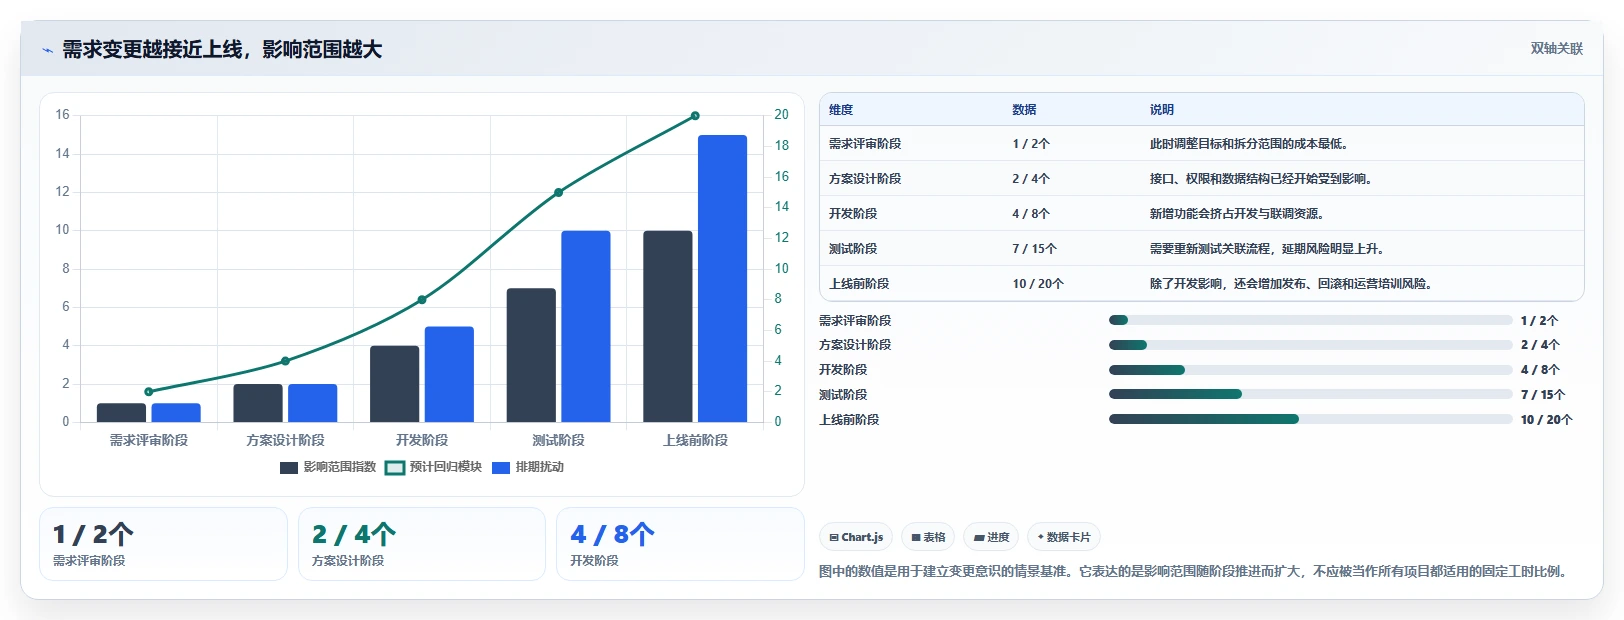Click line point above 需求评审阶段

[149, 392]
